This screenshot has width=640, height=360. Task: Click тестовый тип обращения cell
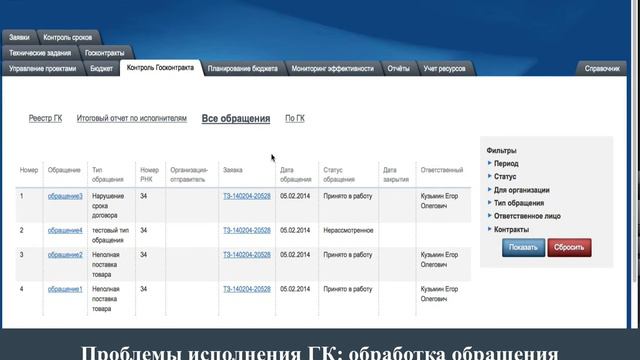point(110,235)
